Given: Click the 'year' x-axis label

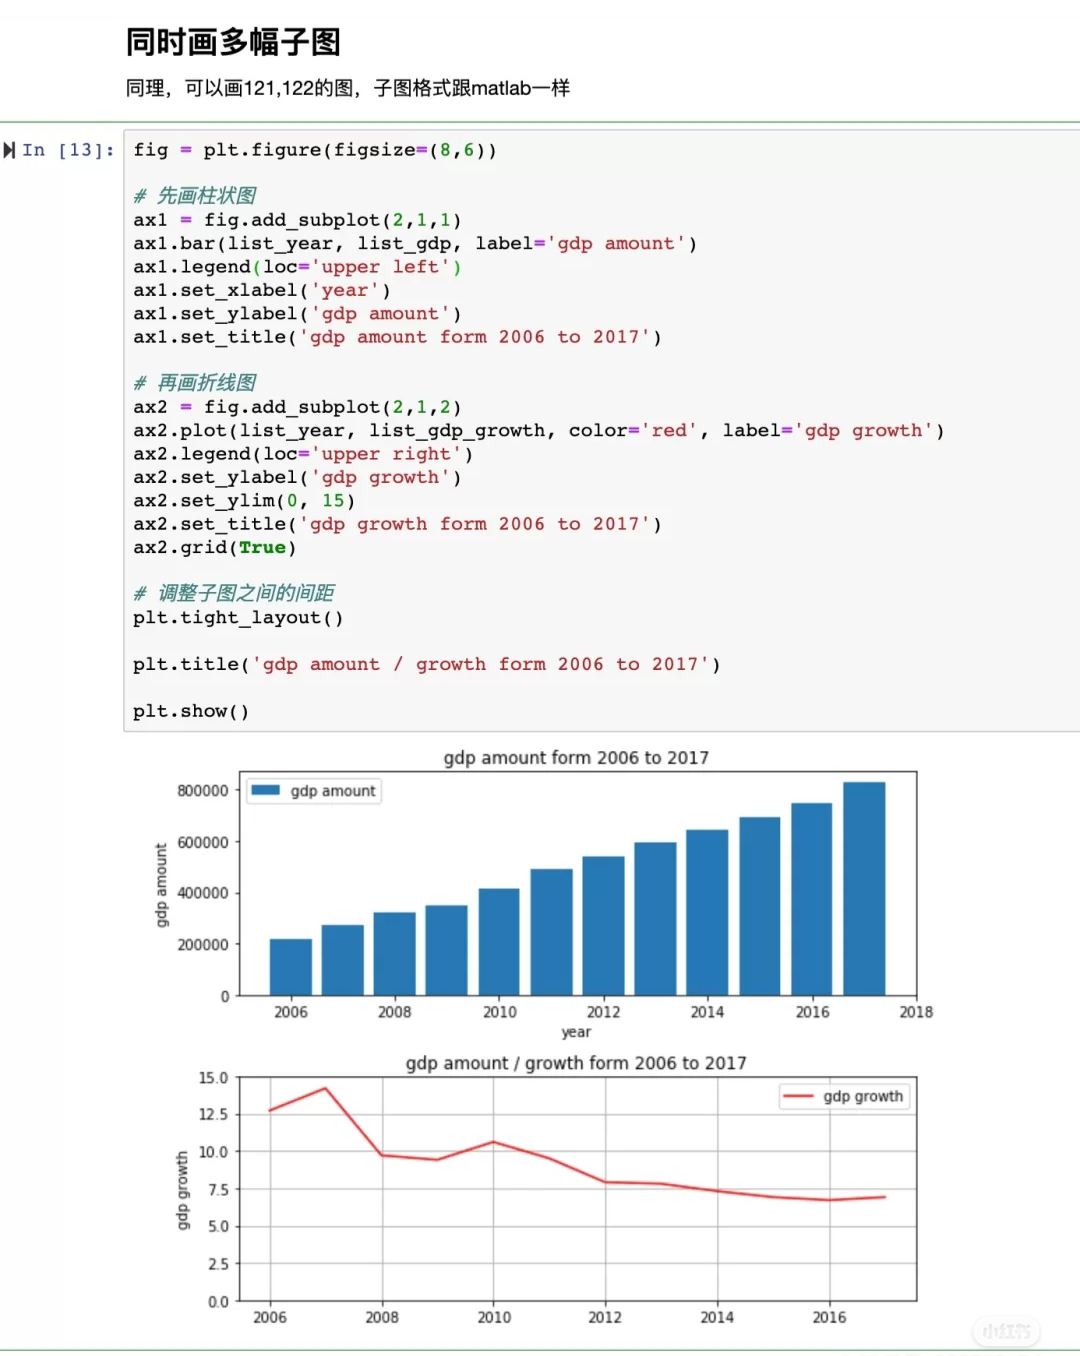Looking at the screenshot, I should (x=576, y=1032).
